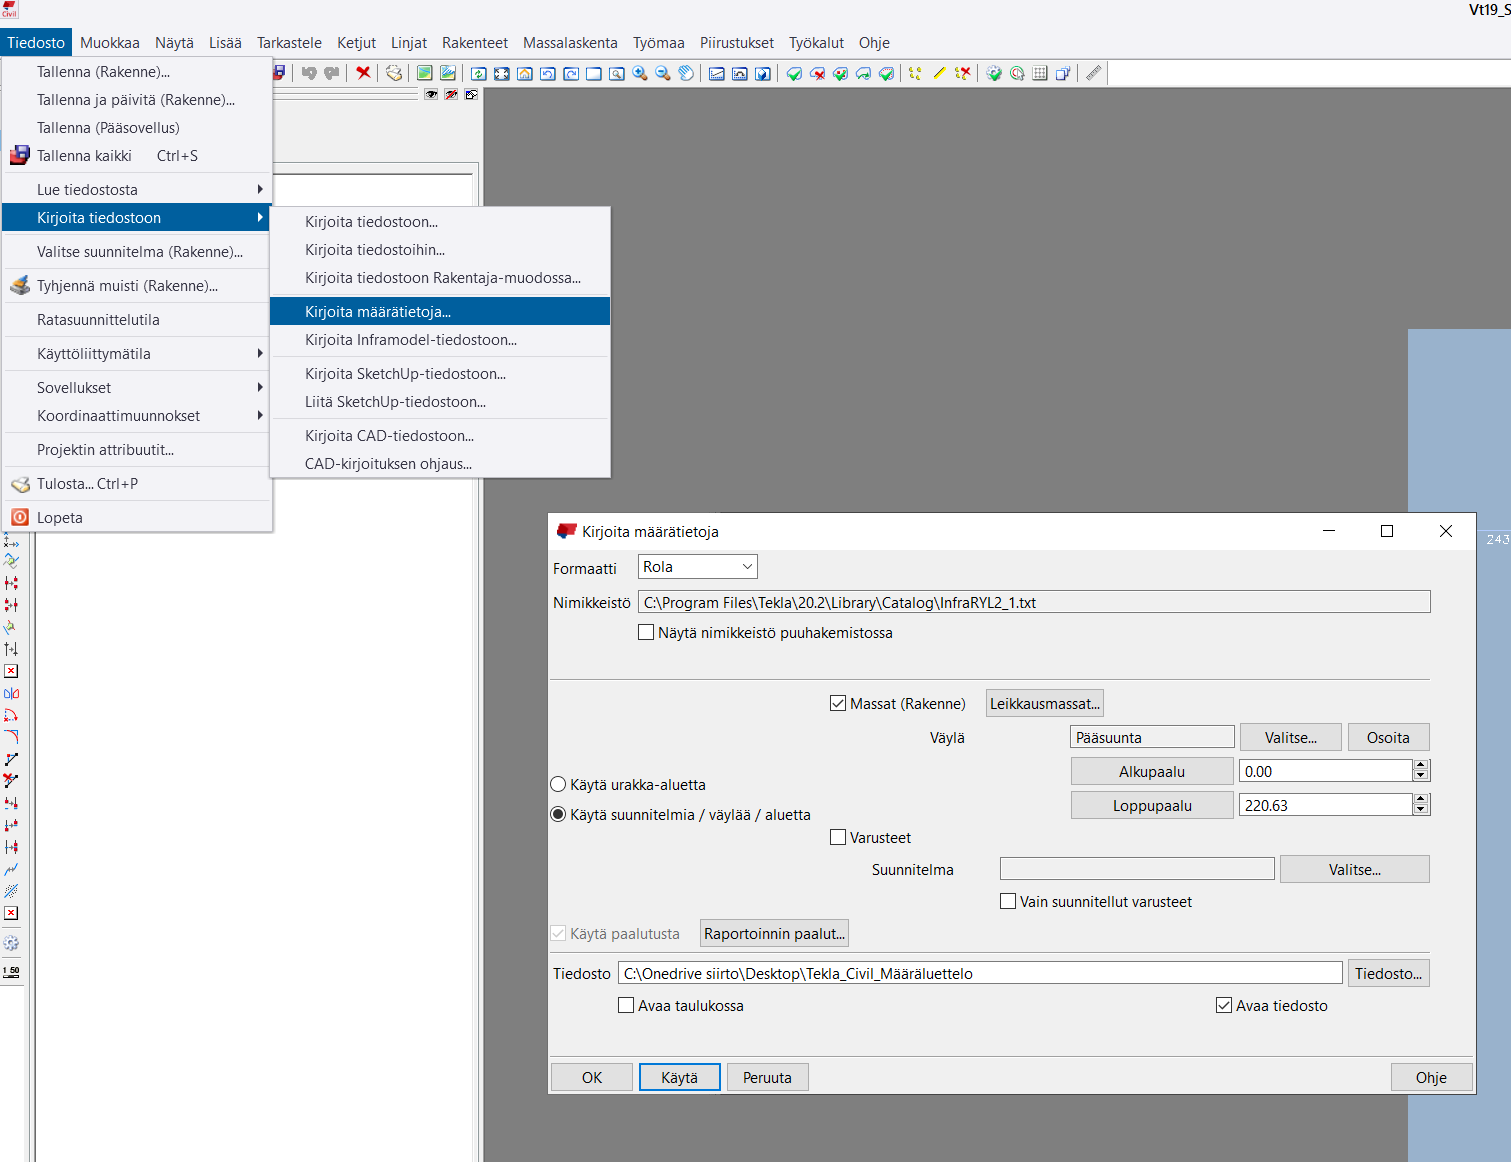The height and width of the screenshot is (1162, 1511).
Task: Click the redo arrow toolbar icon
Action: click(x=332, y=73)
